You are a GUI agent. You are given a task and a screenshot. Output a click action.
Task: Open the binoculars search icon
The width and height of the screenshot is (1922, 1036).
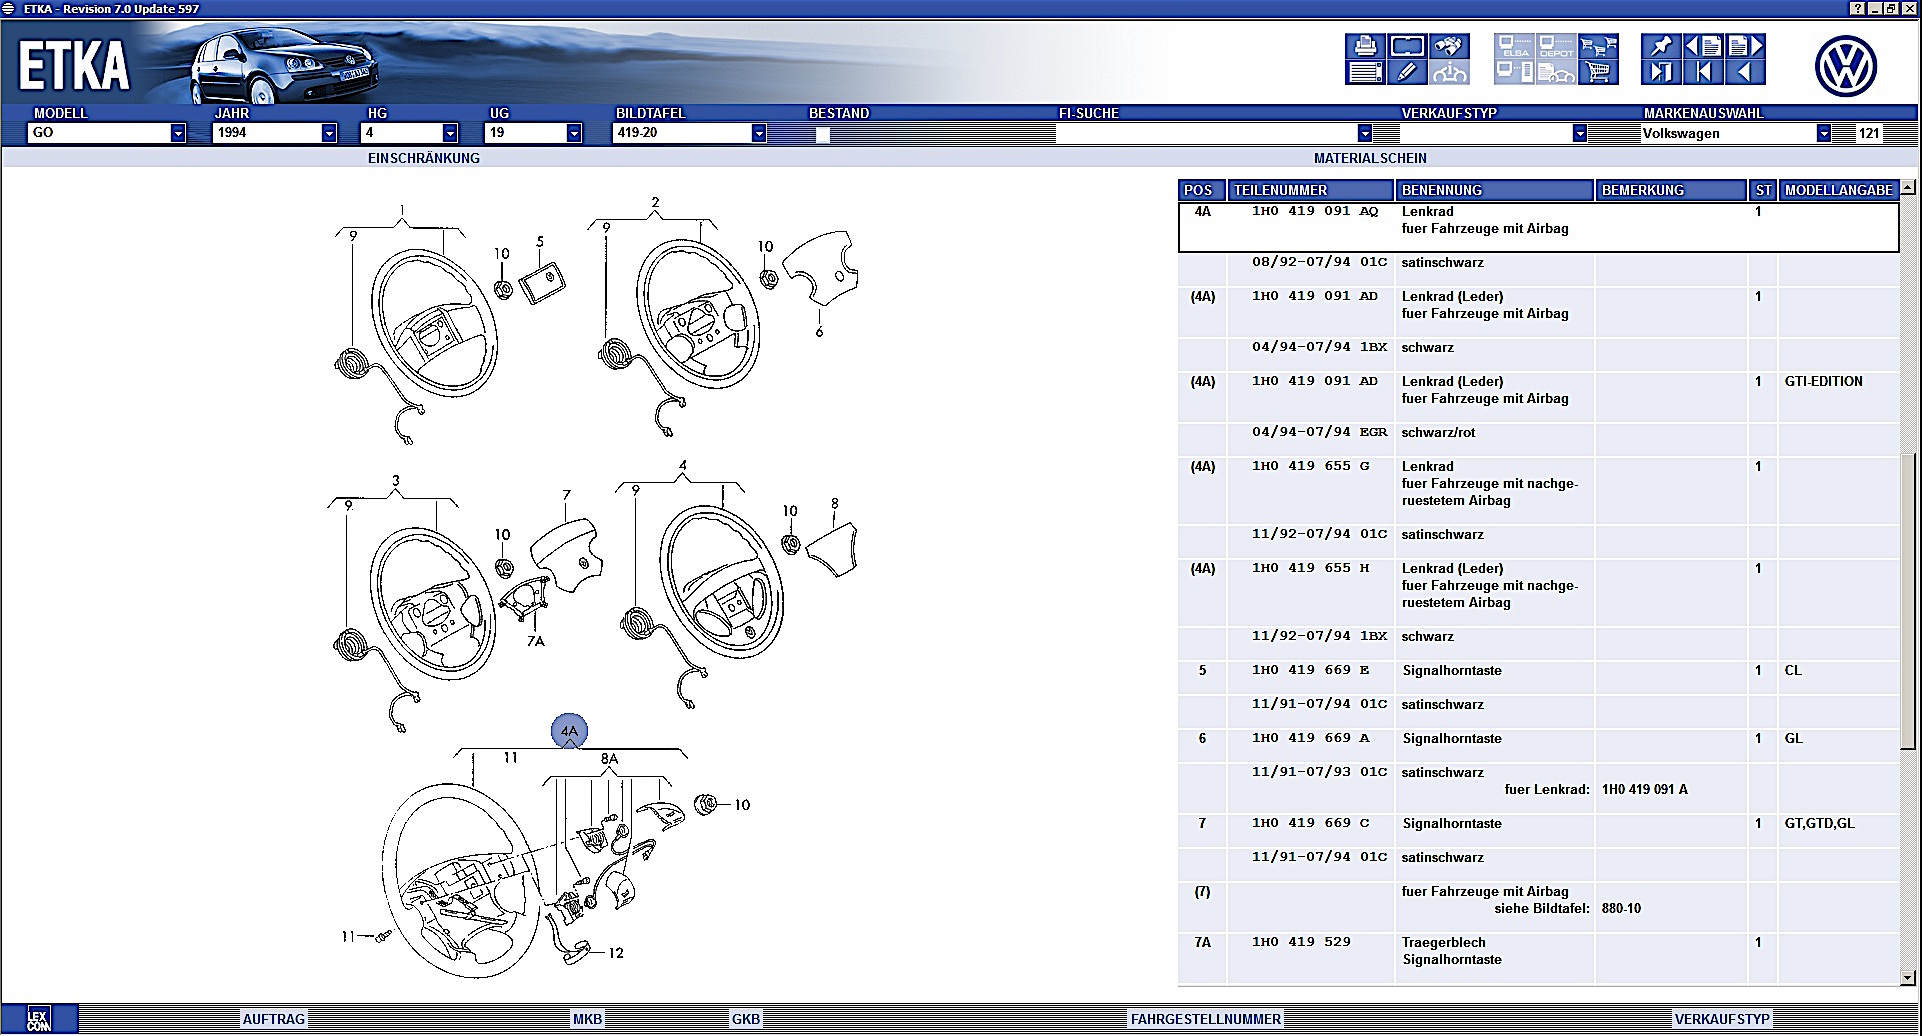1448,46
